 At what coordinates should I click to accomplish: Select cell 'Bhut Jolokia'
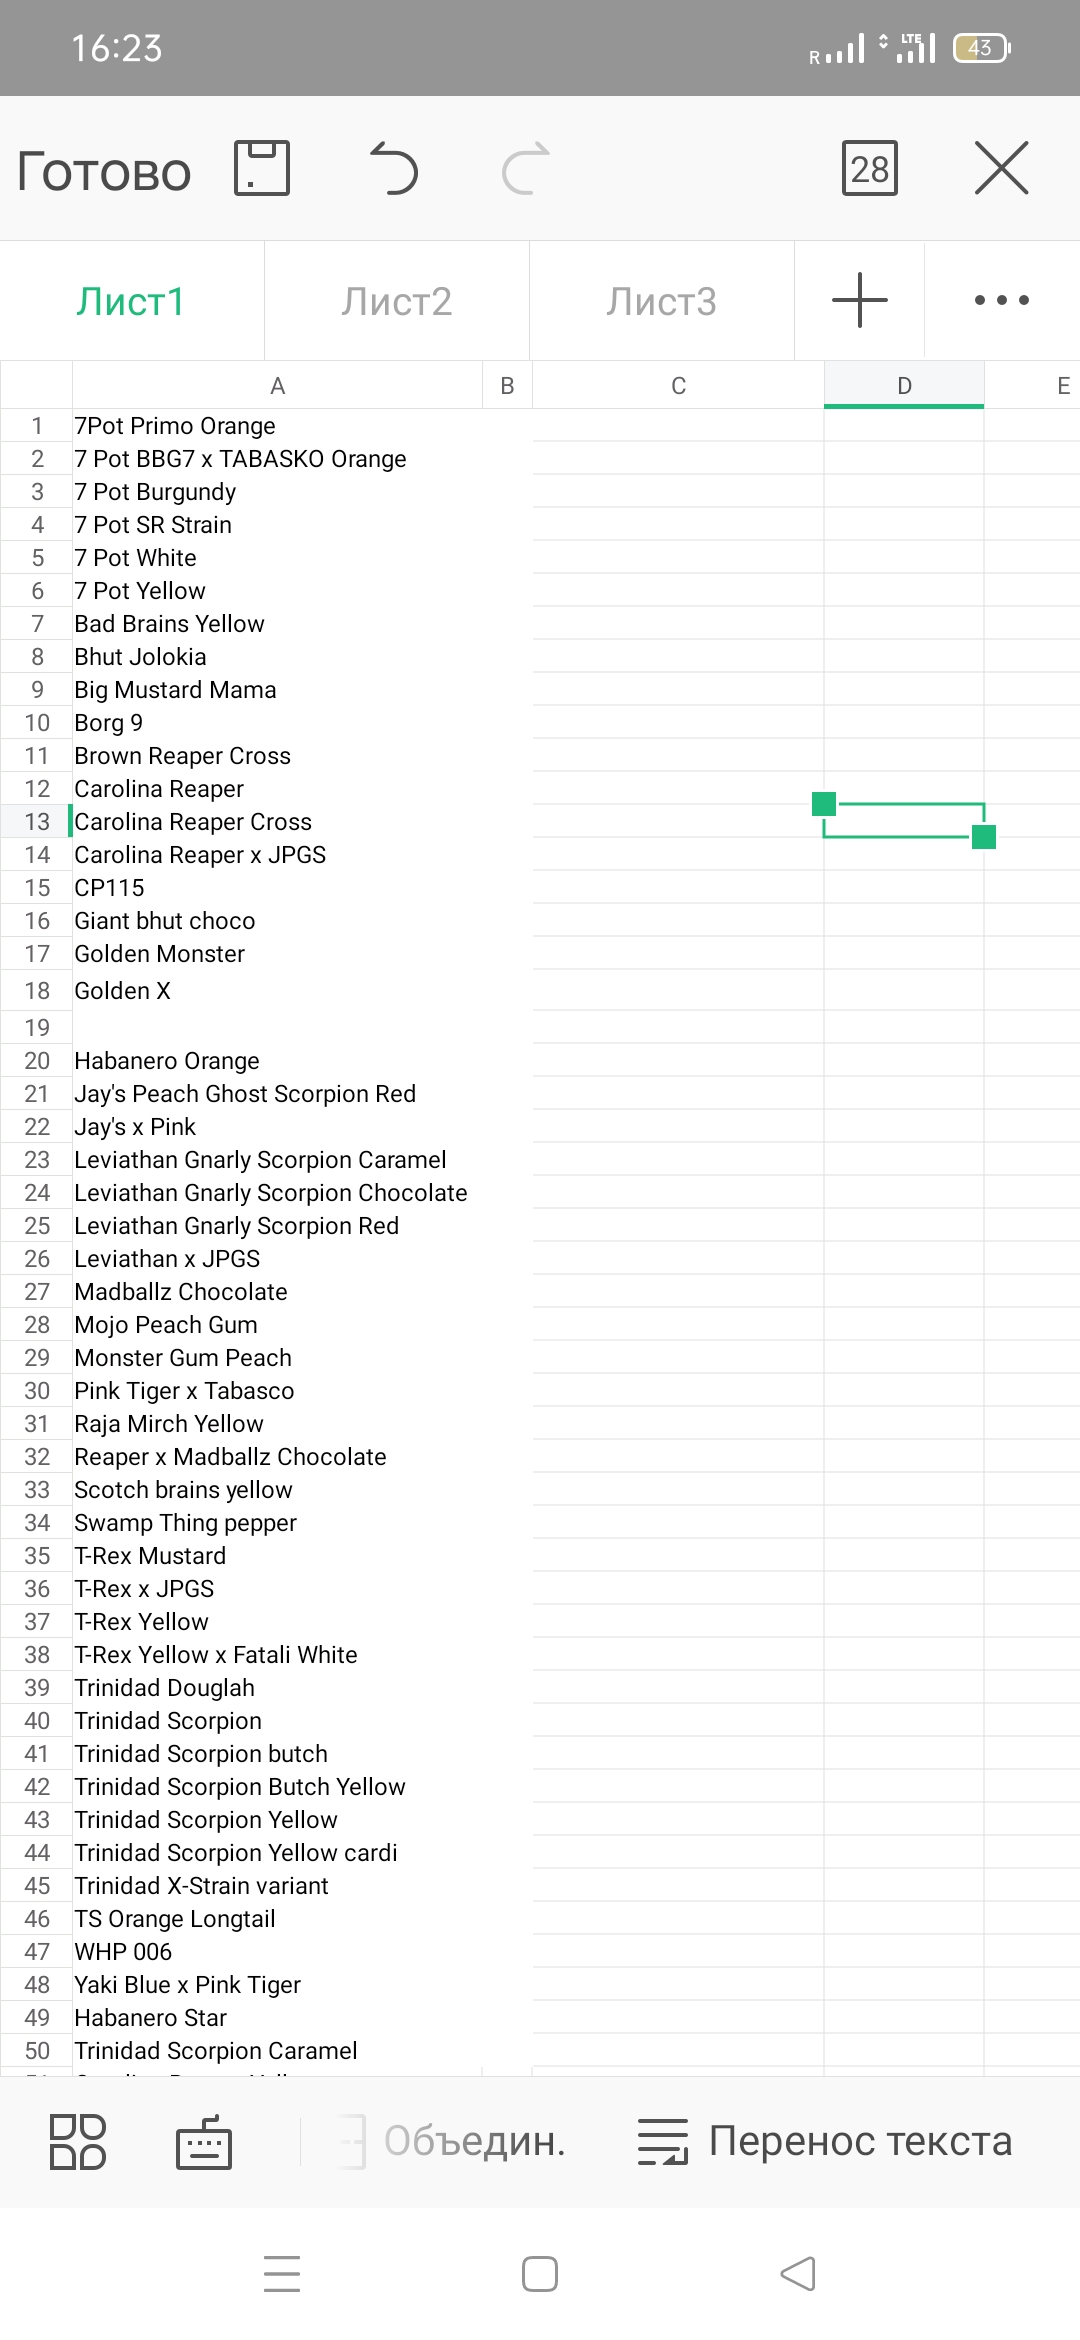[277, 657]
